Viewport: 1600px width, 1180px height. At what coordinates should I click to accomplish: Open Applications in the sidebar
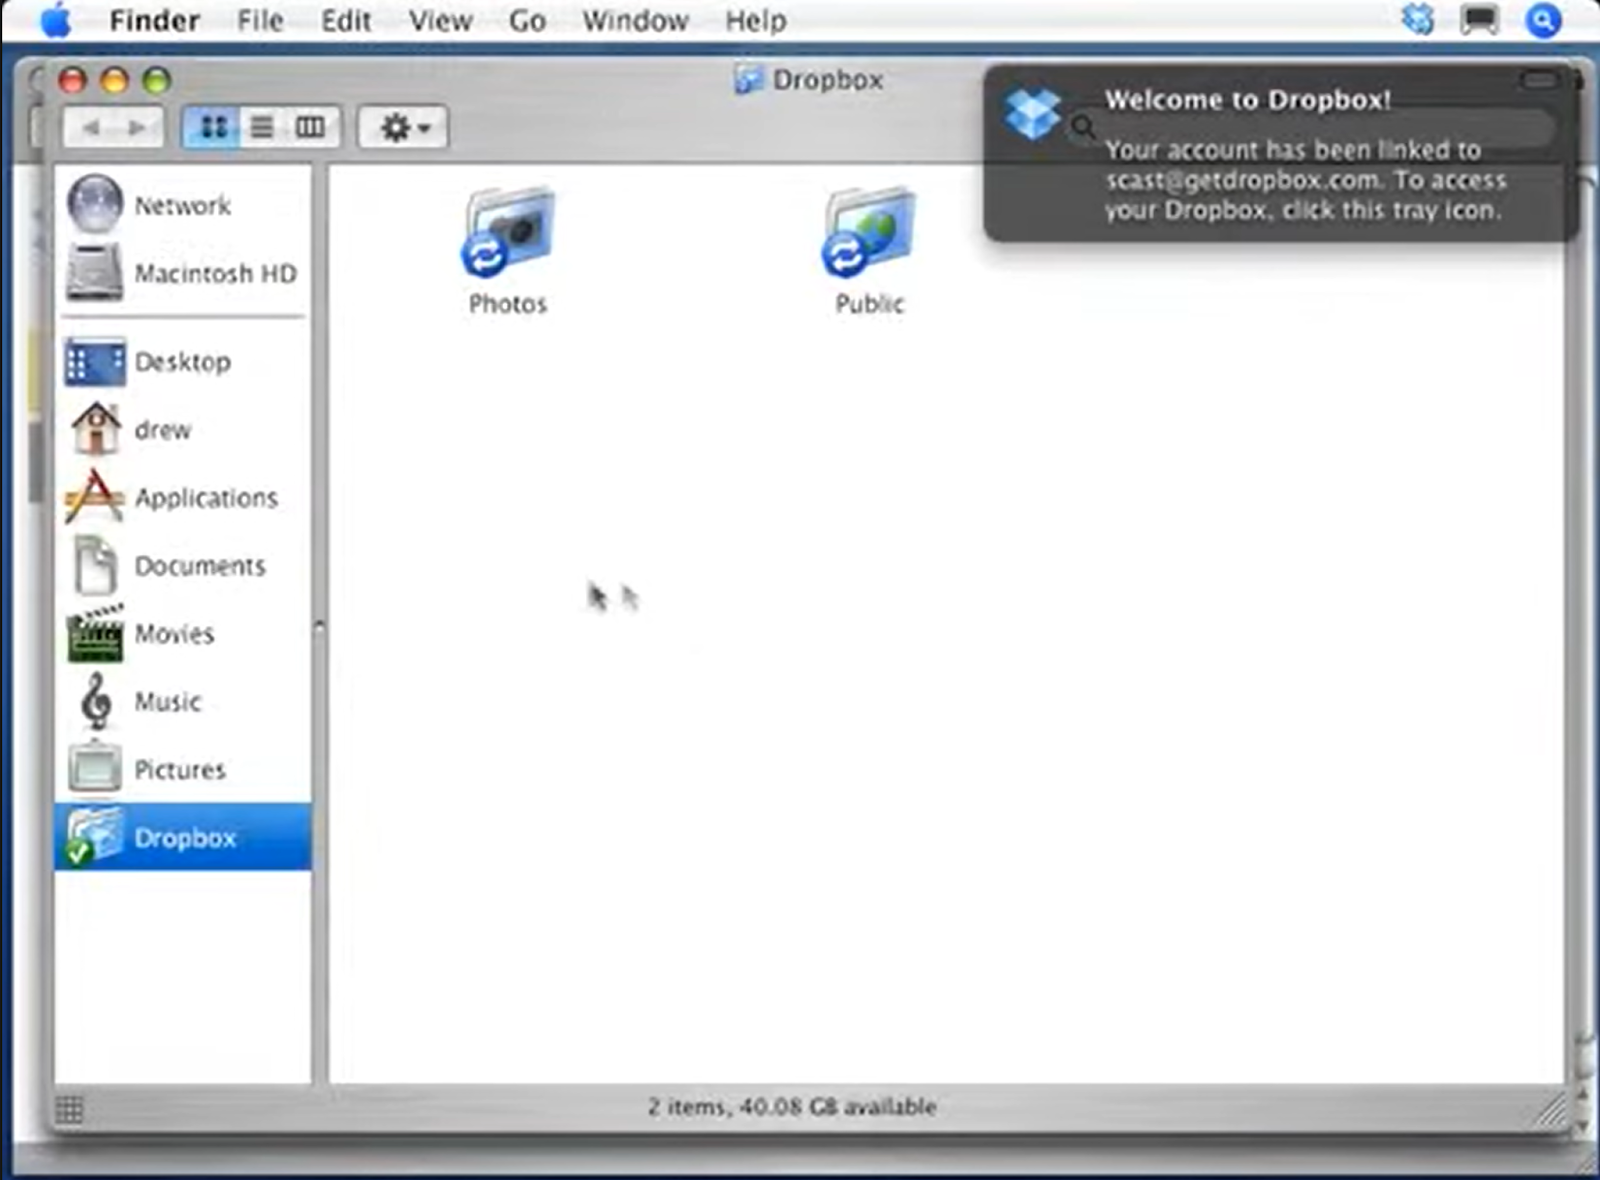click(x=183, y=497)
